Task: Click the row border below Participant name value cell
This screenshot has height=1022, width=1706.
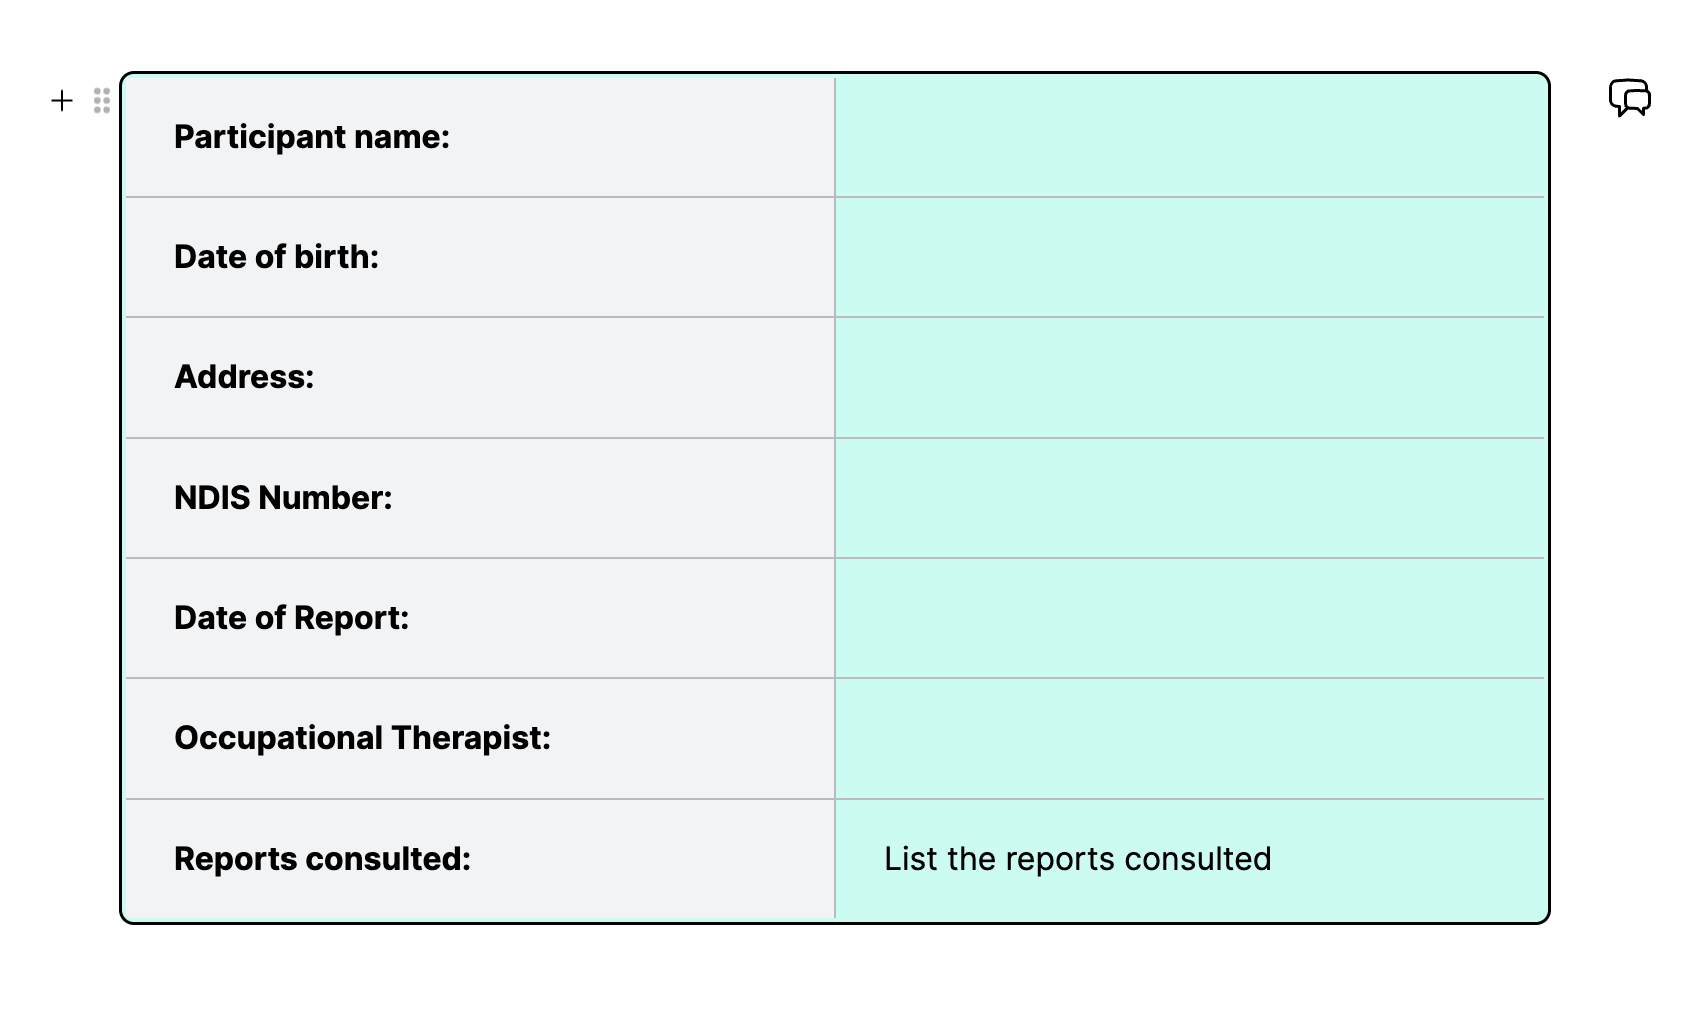Action: [1189, 197]
